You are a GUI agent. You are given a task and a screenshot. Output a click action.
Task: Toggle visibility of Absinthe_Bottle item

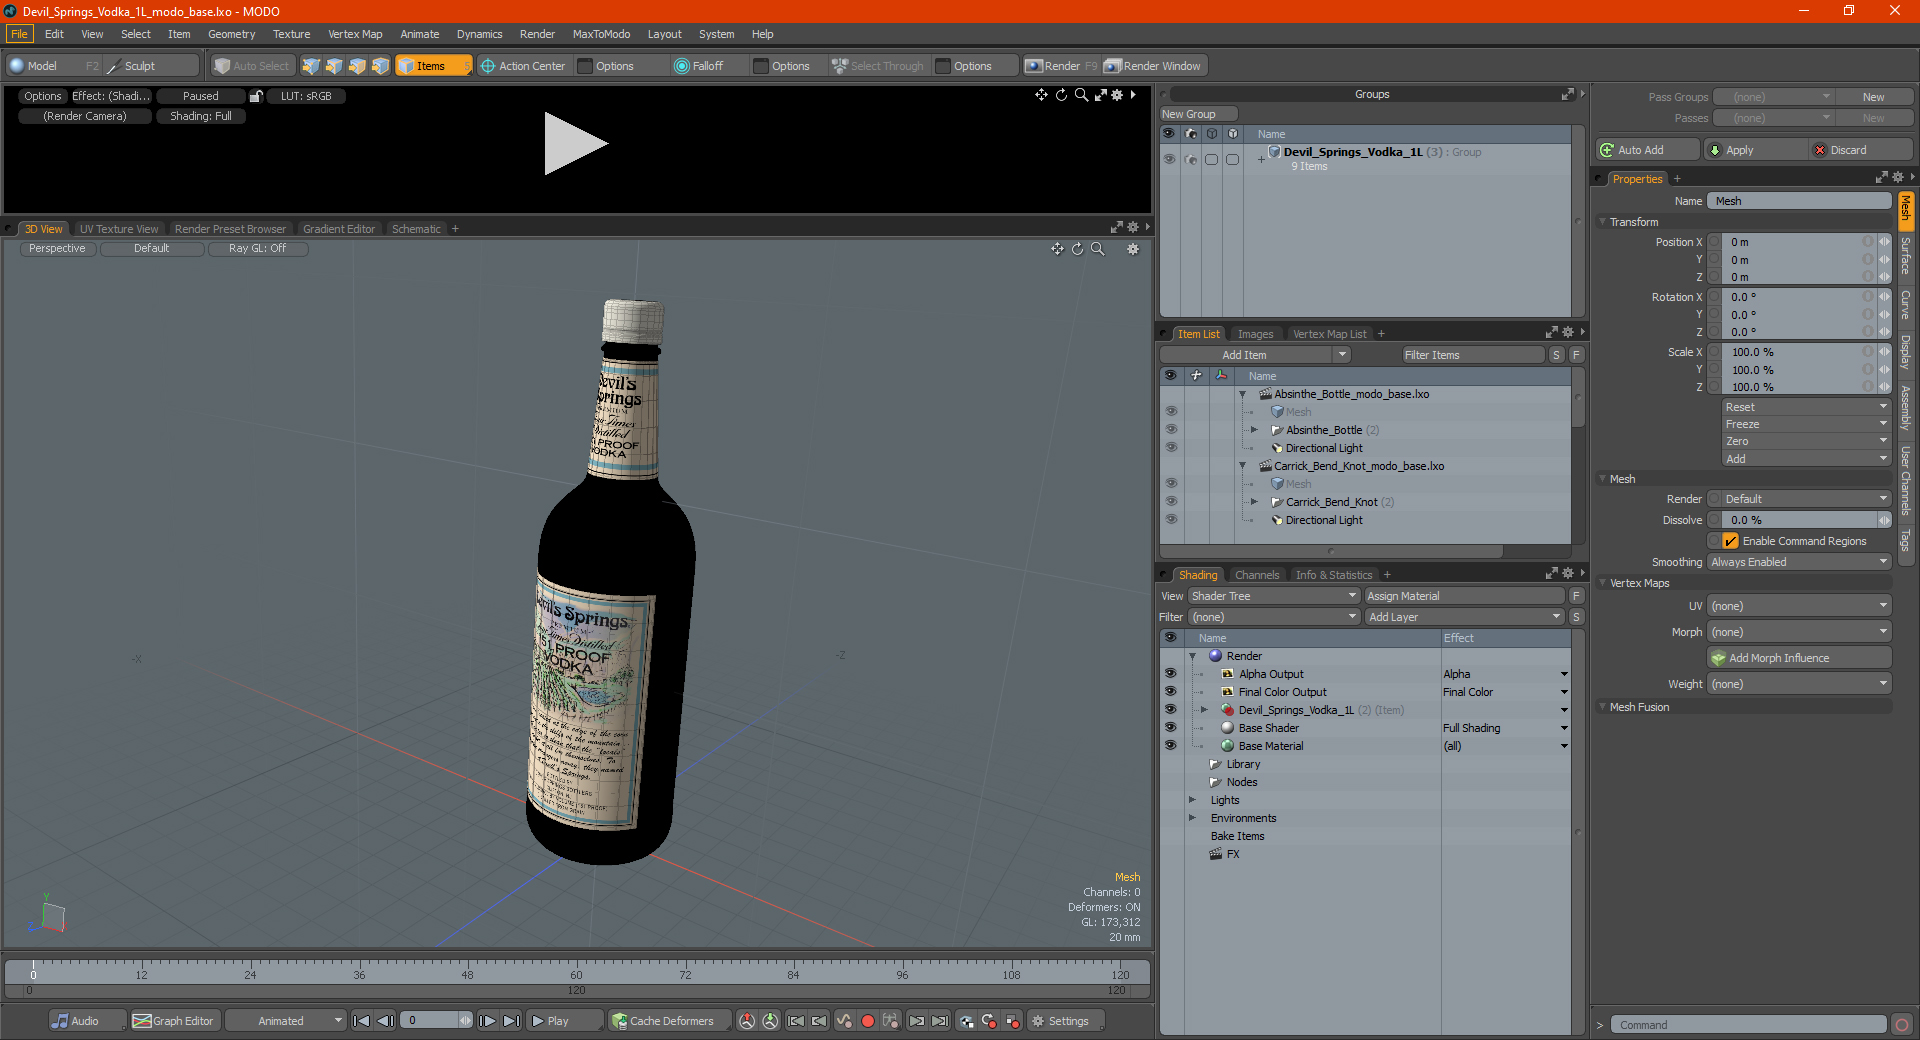[x=1171, y=430]
